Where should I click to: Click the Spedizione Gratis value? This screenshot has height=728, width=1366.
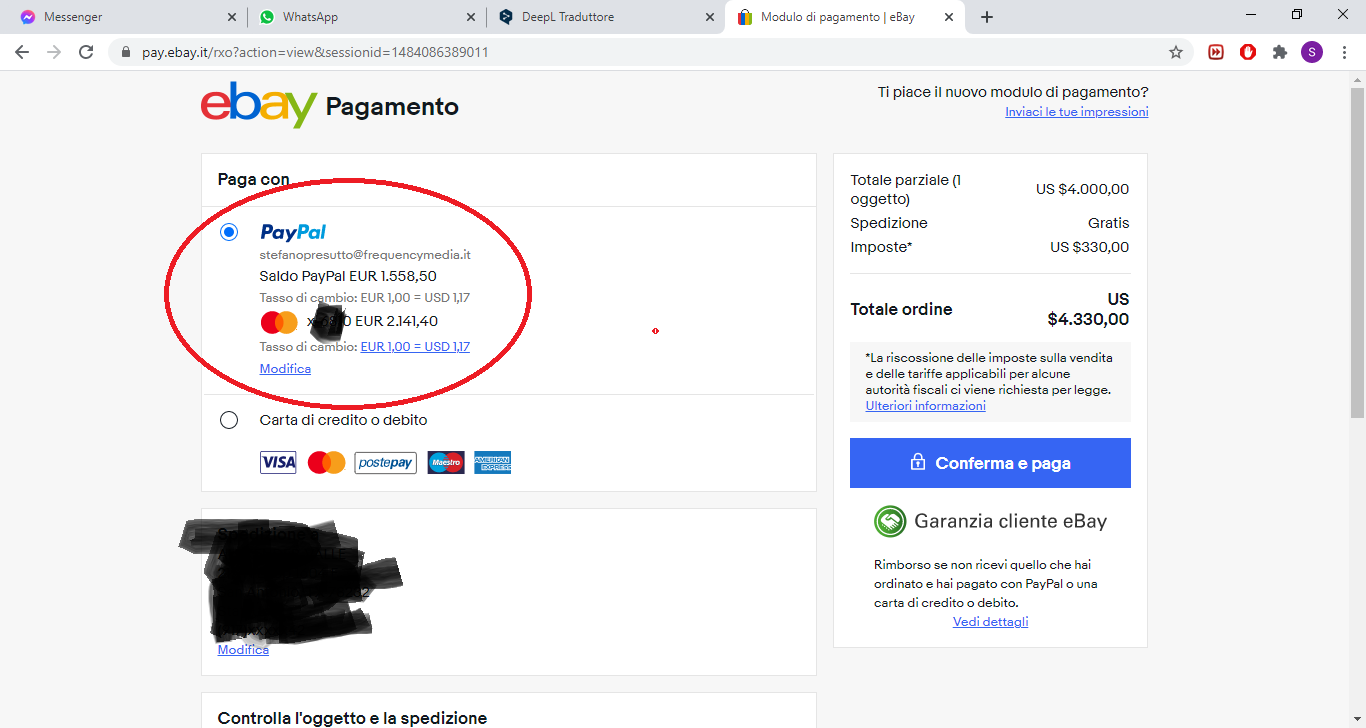pos(1109,223)
